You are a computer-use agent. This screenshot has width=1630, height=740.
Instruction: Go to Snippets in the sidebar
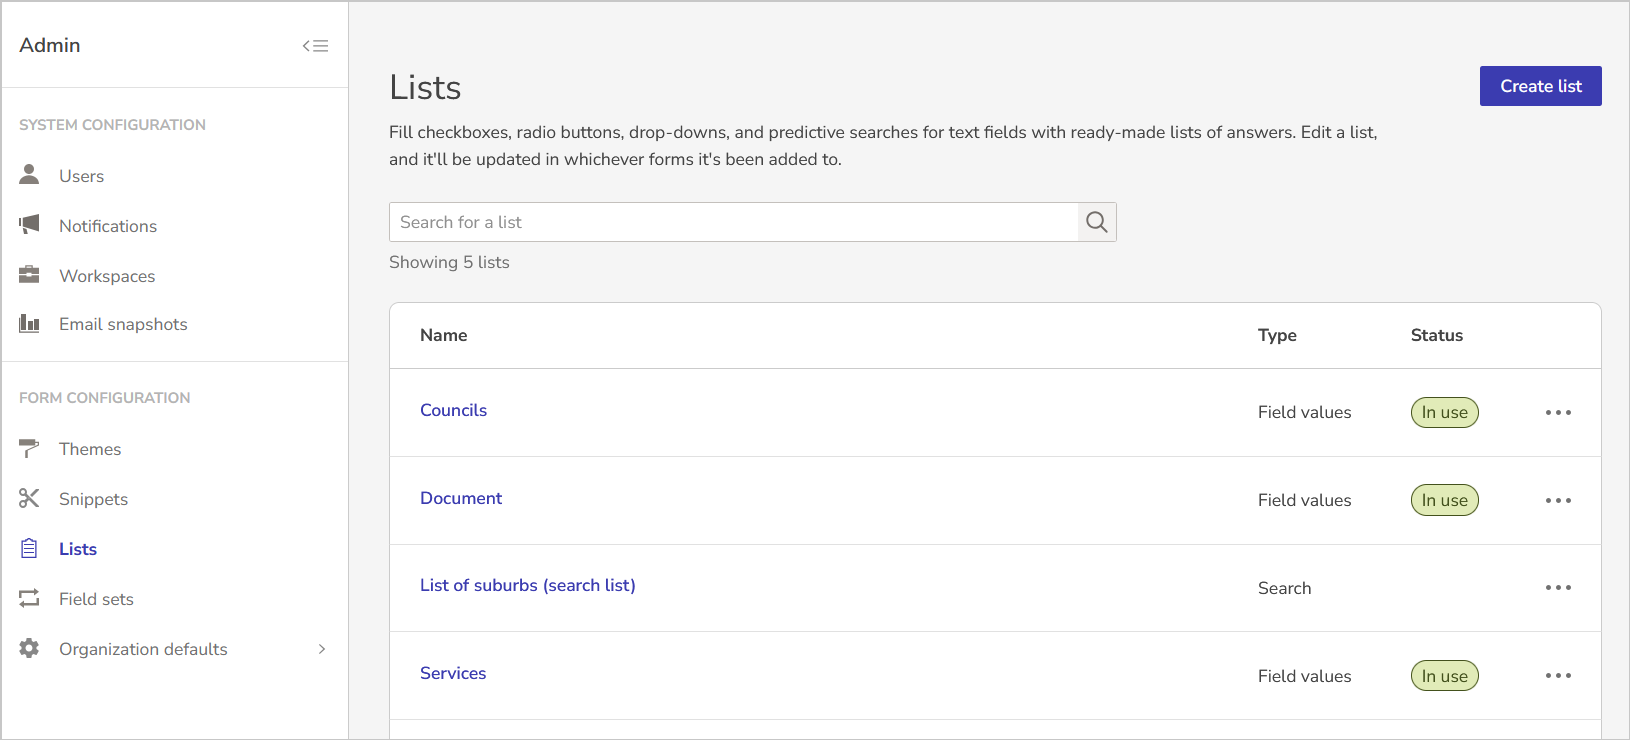point(93,499)
